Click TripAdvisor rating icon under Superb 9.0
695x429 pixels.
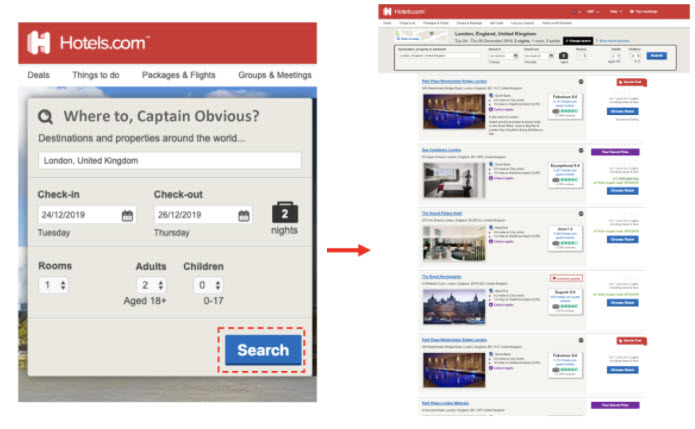pos(555,306)
